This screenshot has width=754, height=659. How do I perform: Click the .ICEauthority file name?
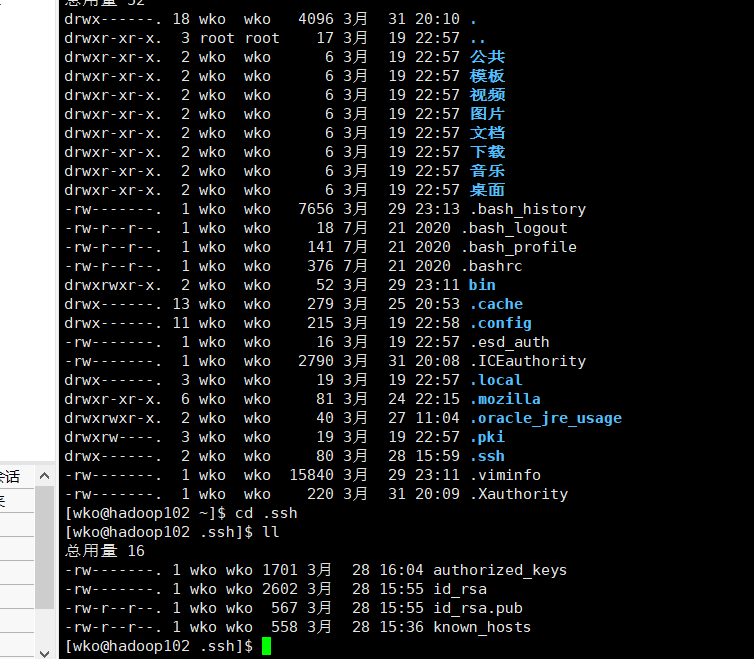pos(528,361)
